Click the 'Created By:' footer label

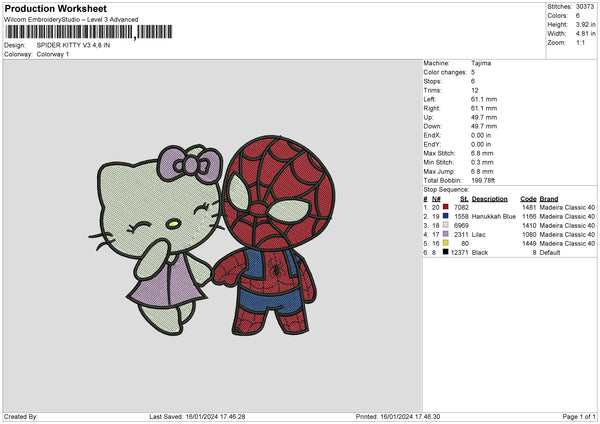tap(21, 417)
